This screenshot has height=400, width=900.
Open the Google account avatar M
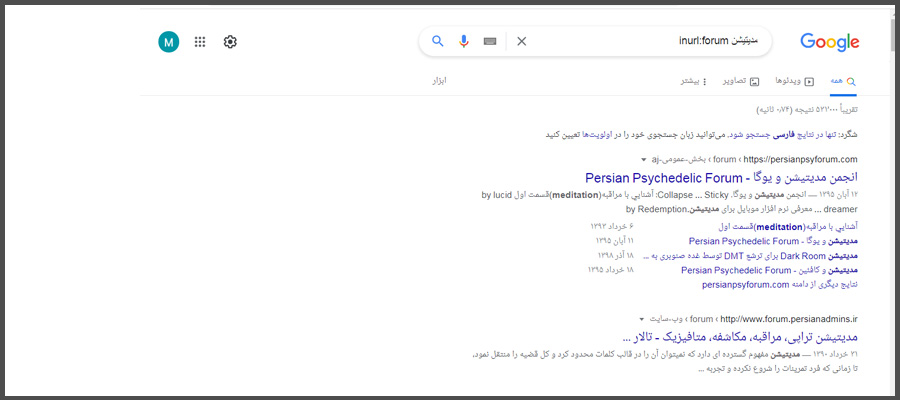pos(168,42)
